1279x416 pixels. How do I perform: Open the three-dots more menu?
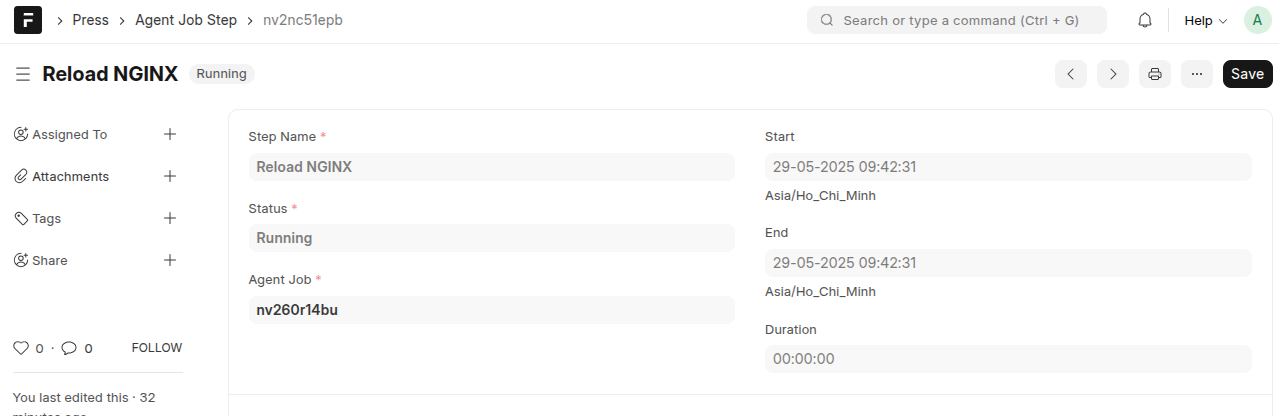tap(1197, 74)
